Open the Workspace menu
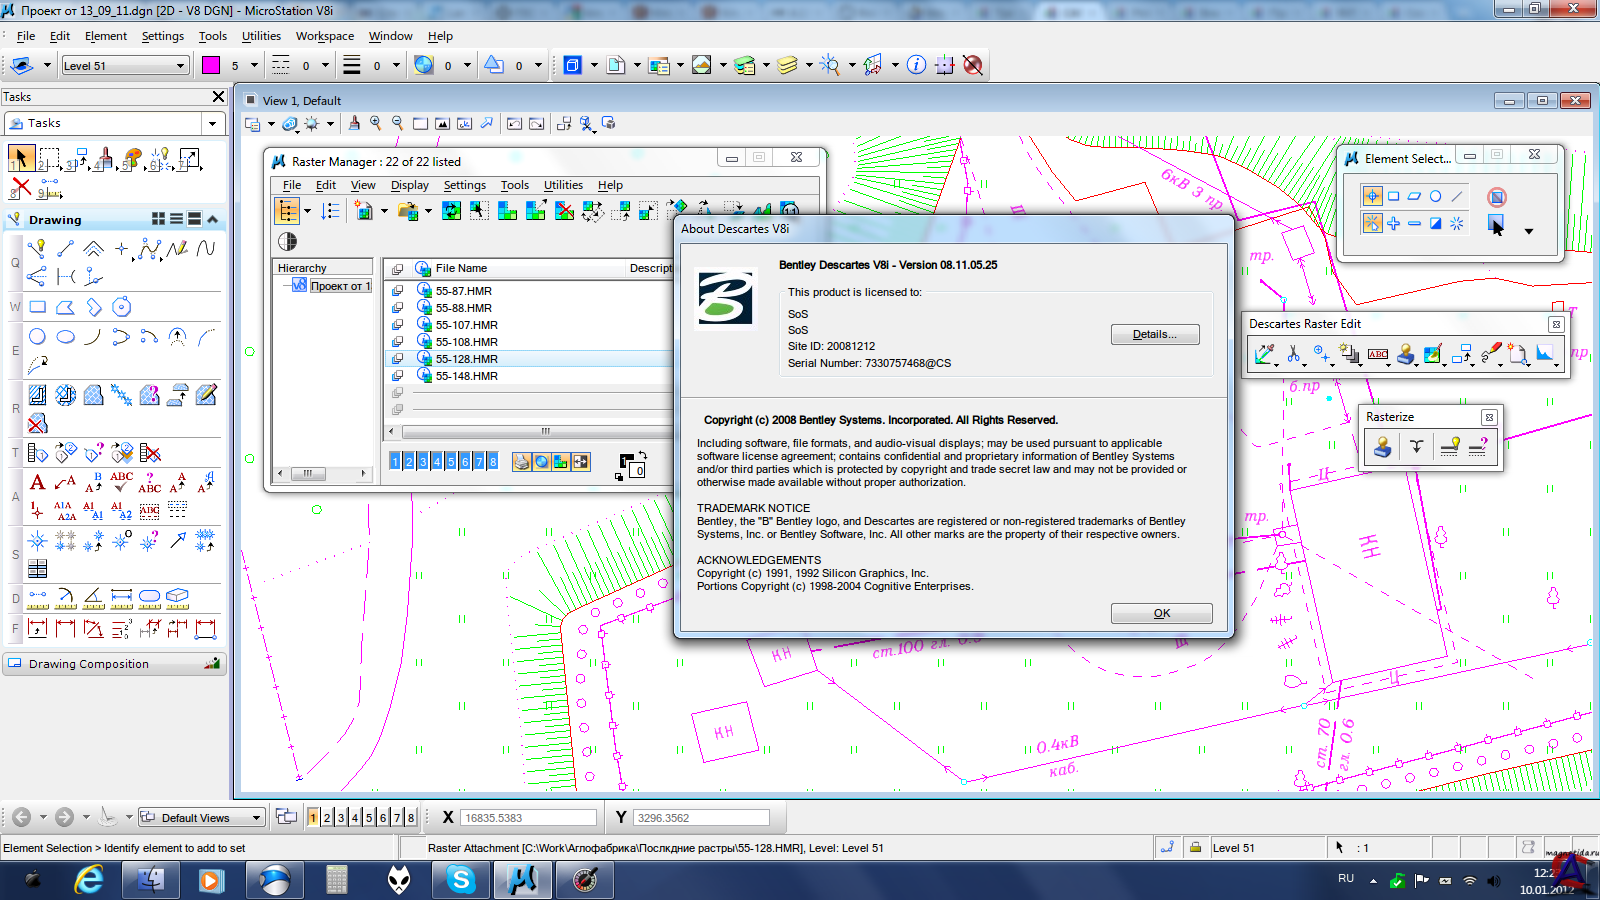The width and height of the screenshot is (1600, 900). click(324, 36)
